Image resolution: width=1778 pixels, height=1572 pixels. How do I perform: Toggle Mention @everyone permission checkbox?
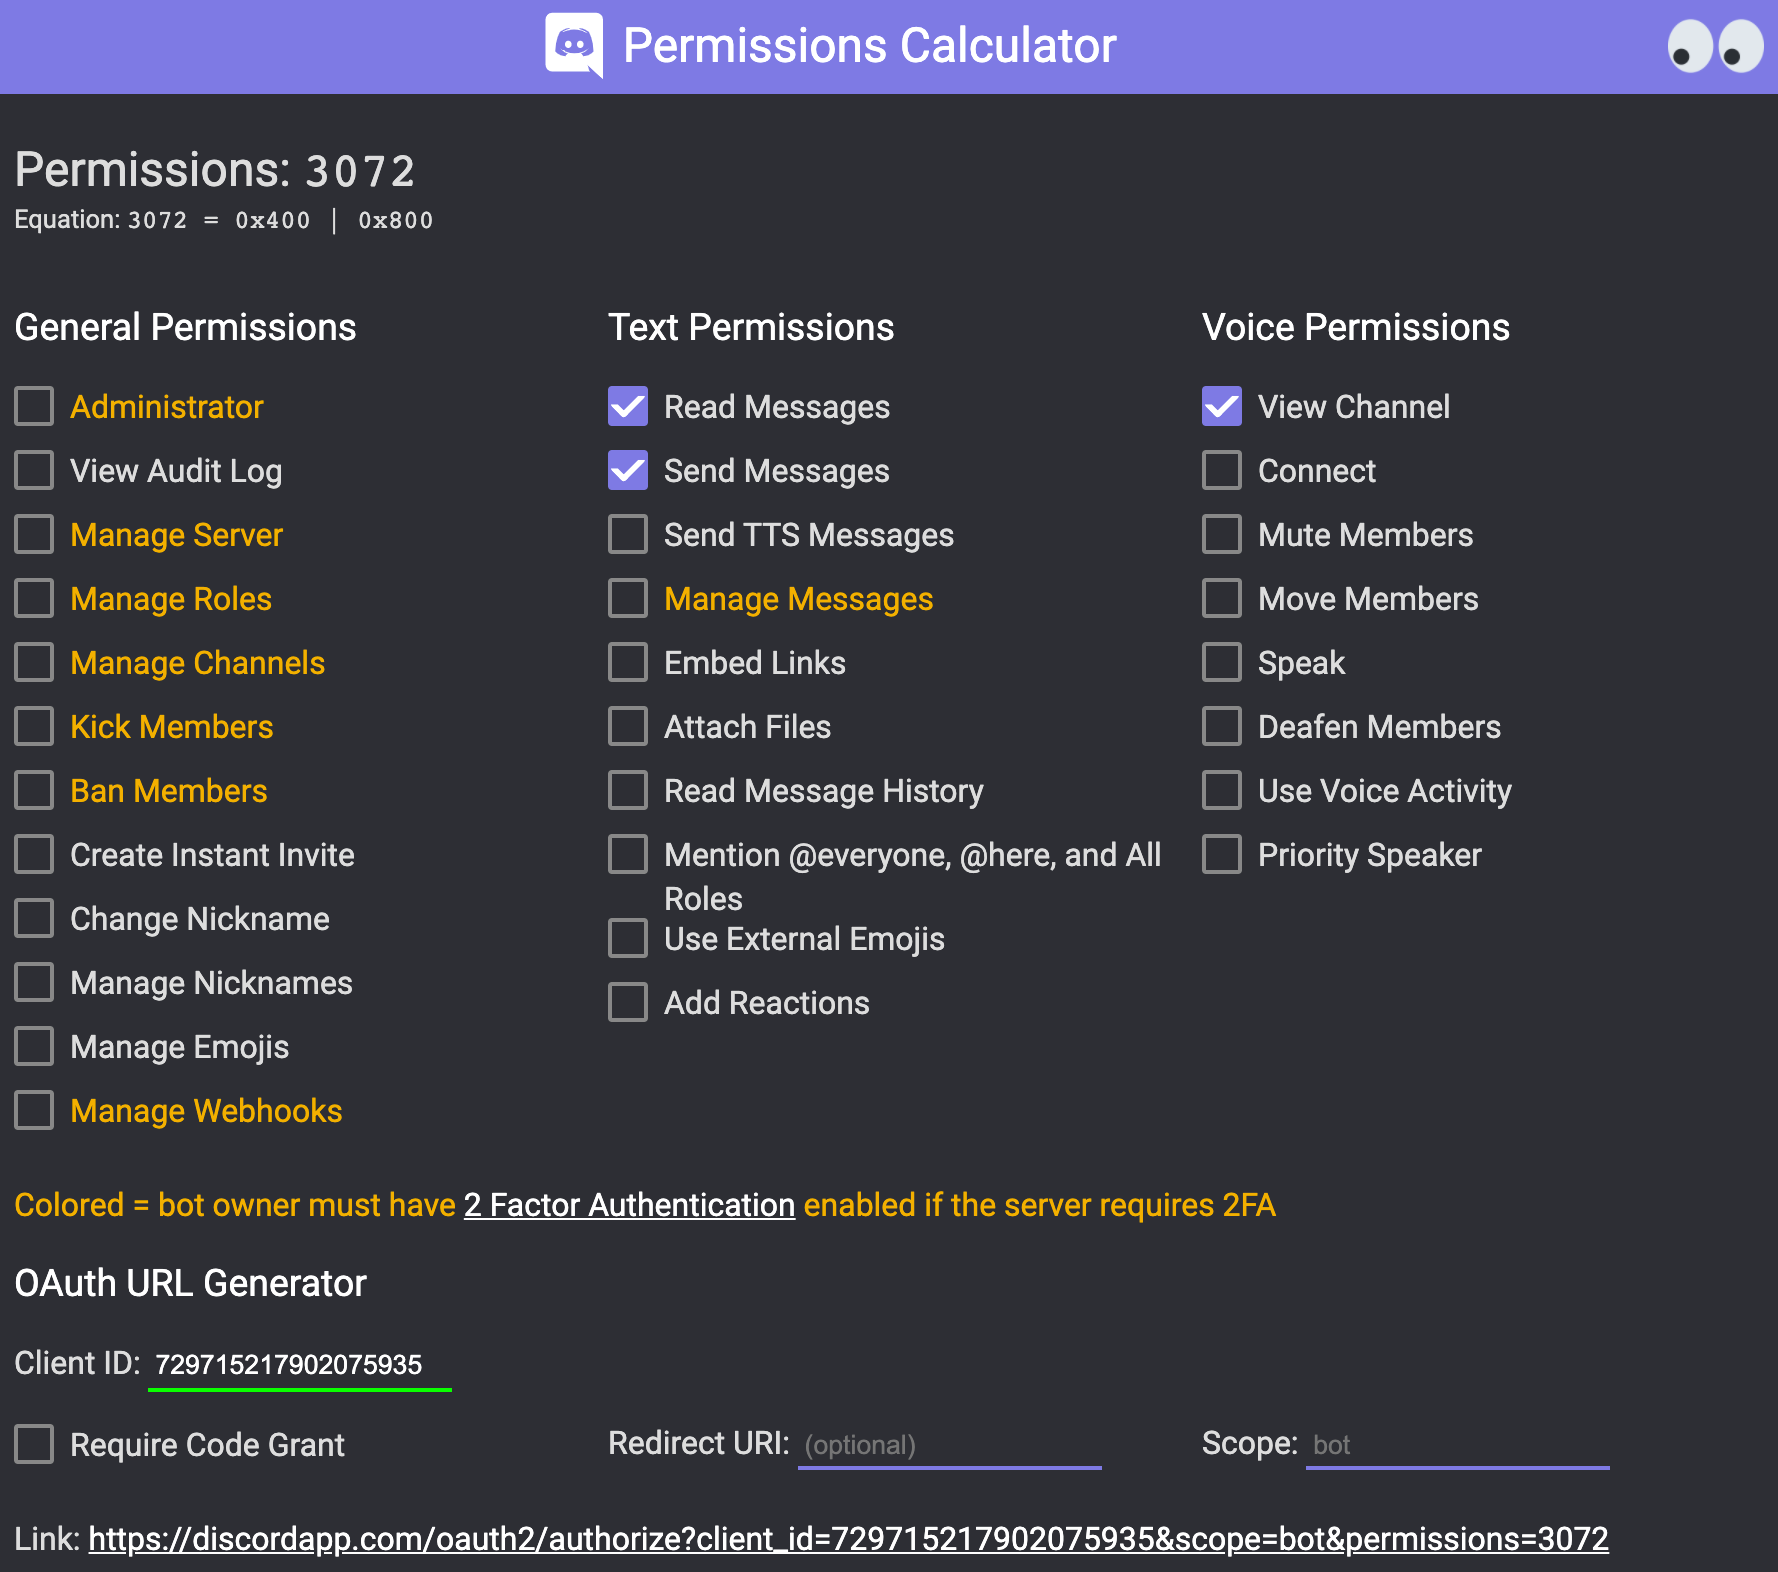[x=628, y=854]
